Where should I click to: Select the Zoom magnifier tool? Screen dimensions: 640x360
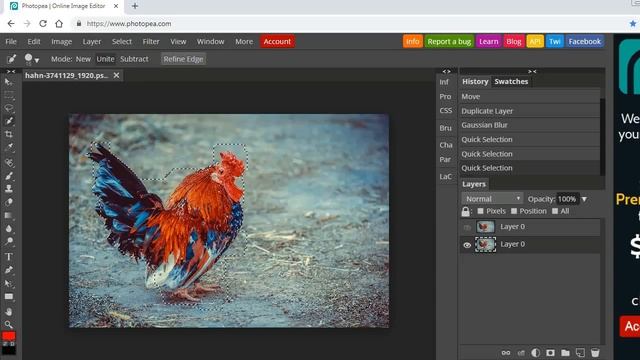[9, 325]
